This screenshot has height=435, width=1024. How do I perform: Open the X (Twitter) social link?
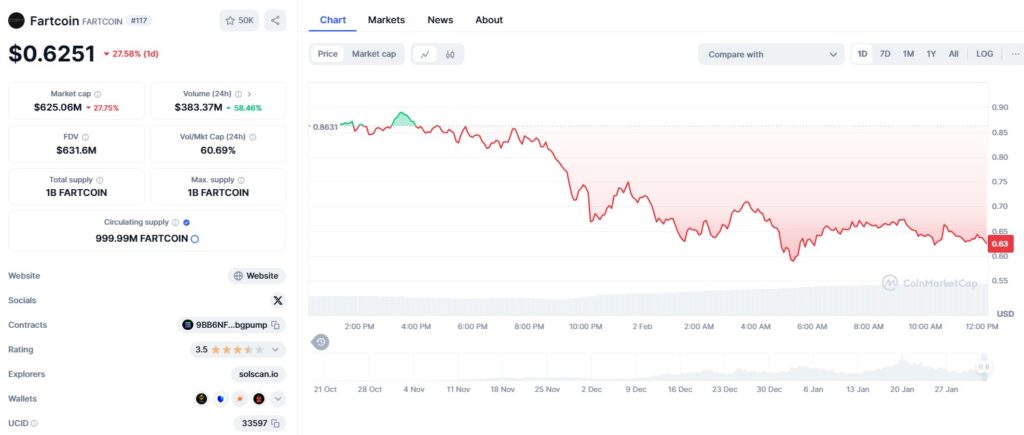tap(277, 300)
